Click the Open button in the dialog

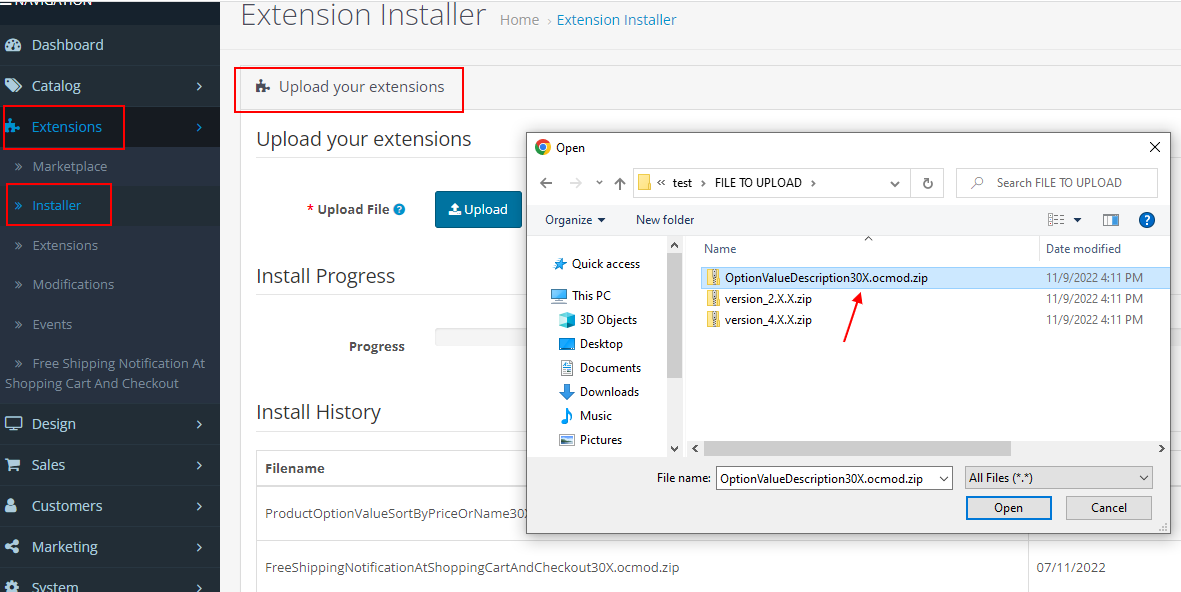(x=1008, y=507)
